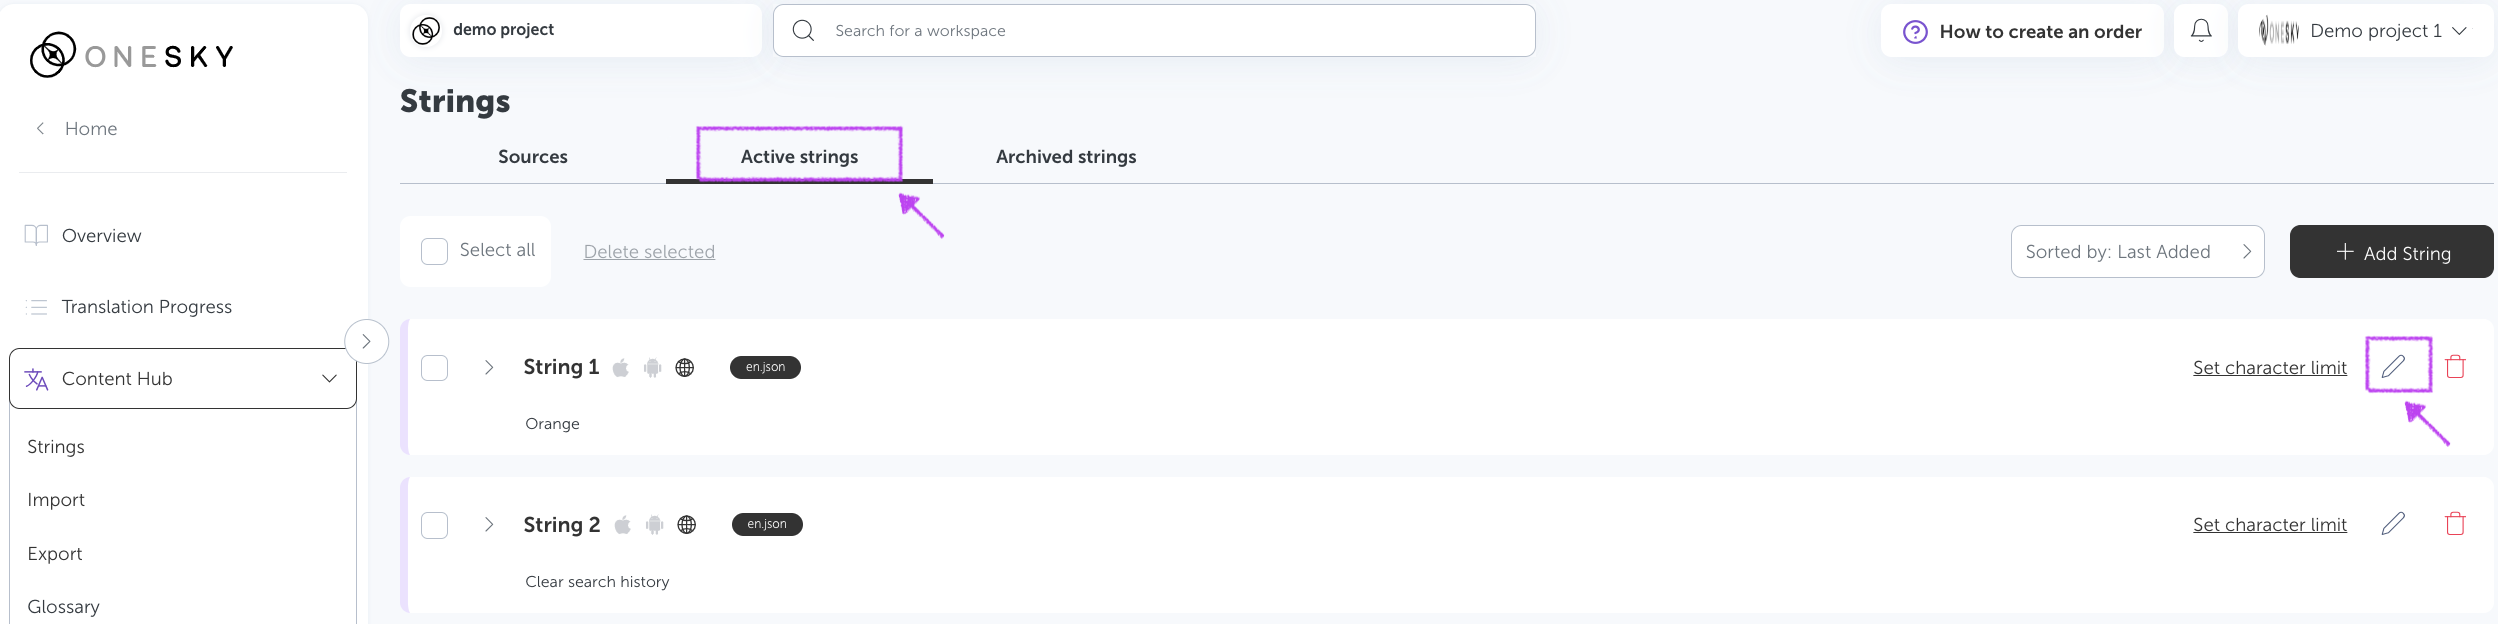
Task: Open Sorted by: Last Added dropdown
Action: pyautogui.click(x=2137, y=252)
